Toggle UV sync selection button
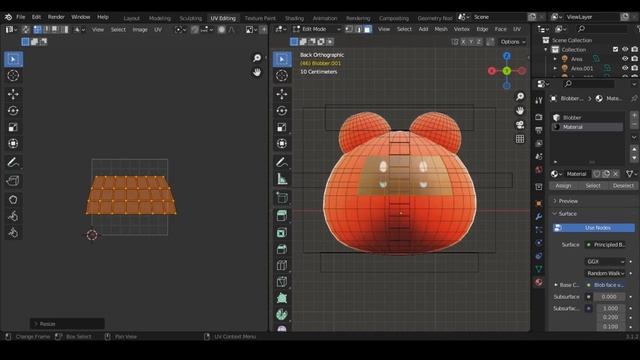This screenshot has height=360, width=640. (25, 29)
